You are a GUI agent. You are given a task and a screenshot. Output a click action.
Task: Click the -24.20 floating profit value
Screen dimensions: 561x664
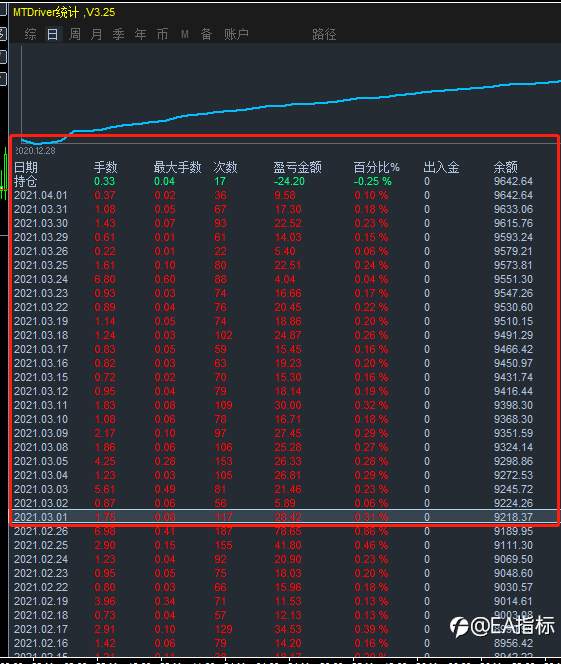tap(289, 181)
